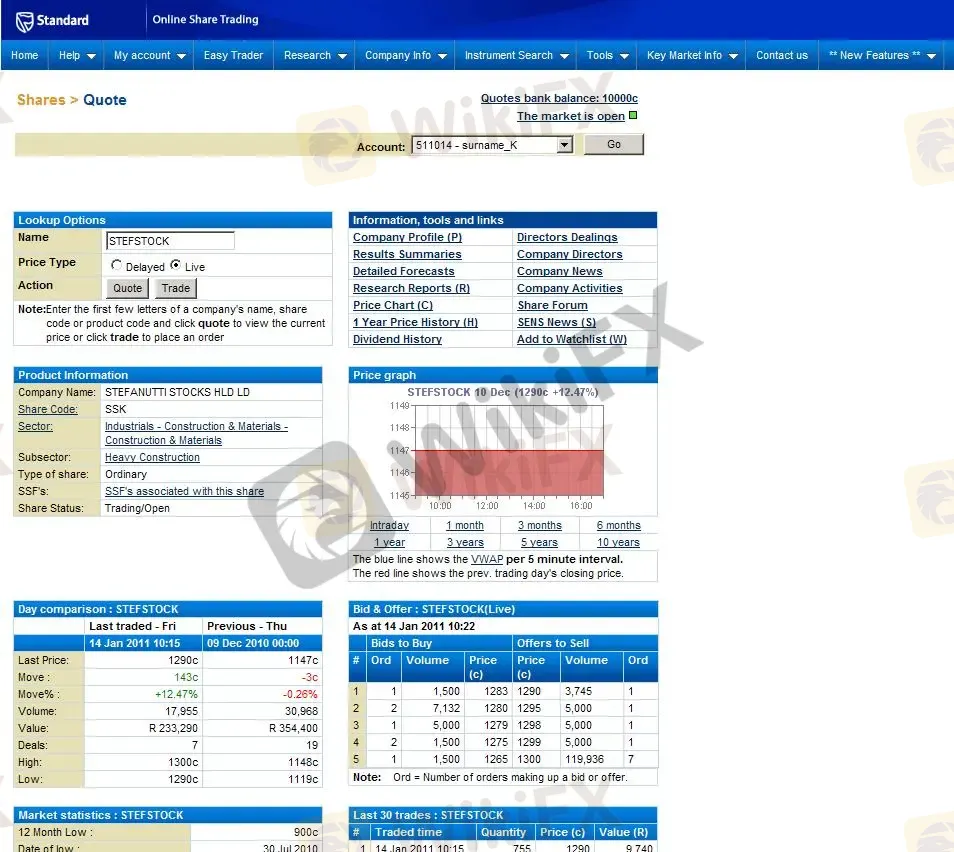Expand the Key Market Info menu
The height and width of the screenshot is (852, 954).
click(x=691, y=55)
